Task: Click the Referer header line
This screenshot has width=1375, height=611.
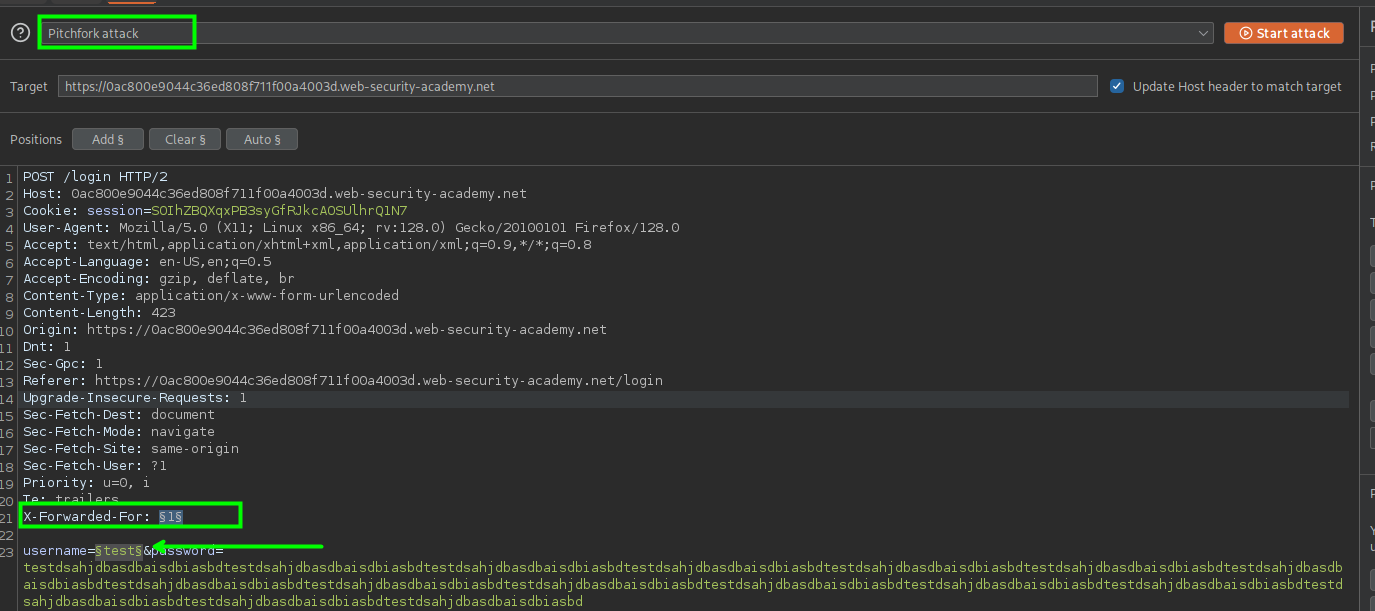Action: [342, 381]
